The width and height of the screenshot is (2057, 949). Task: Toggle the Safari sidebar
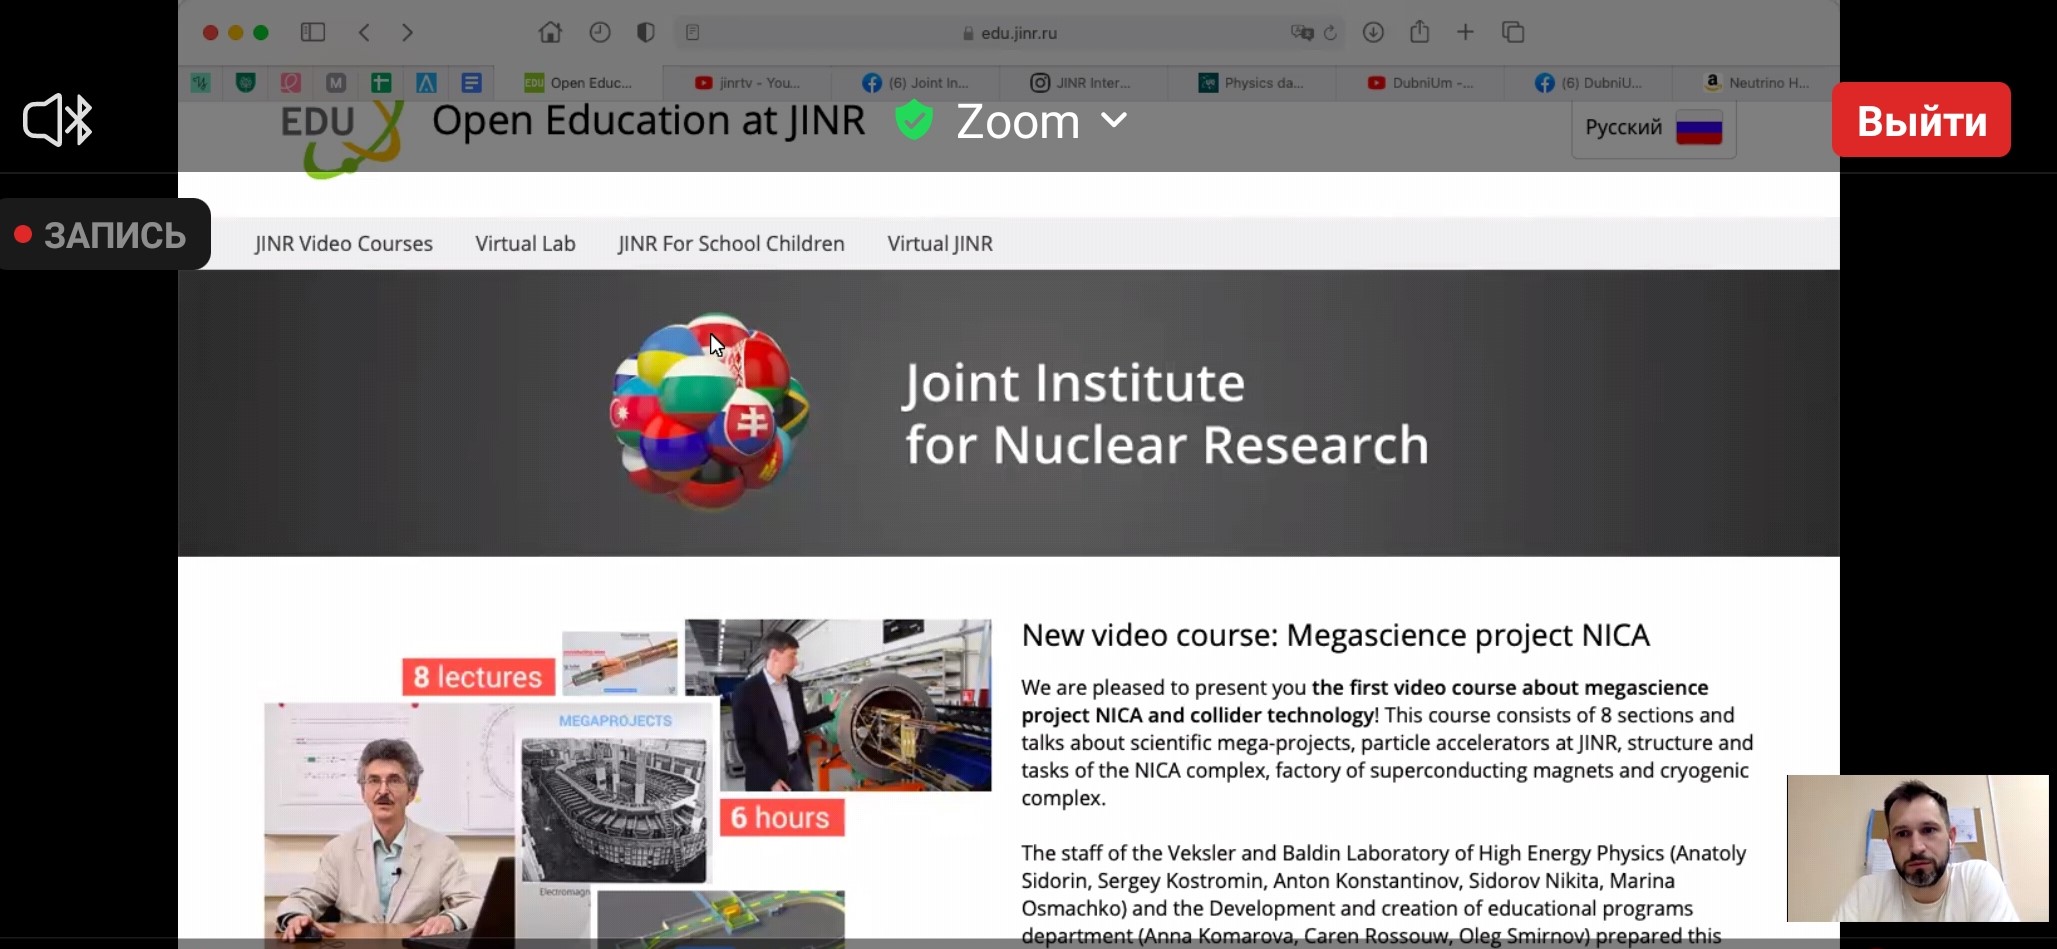pyautogui.click(x=313, y=33)
